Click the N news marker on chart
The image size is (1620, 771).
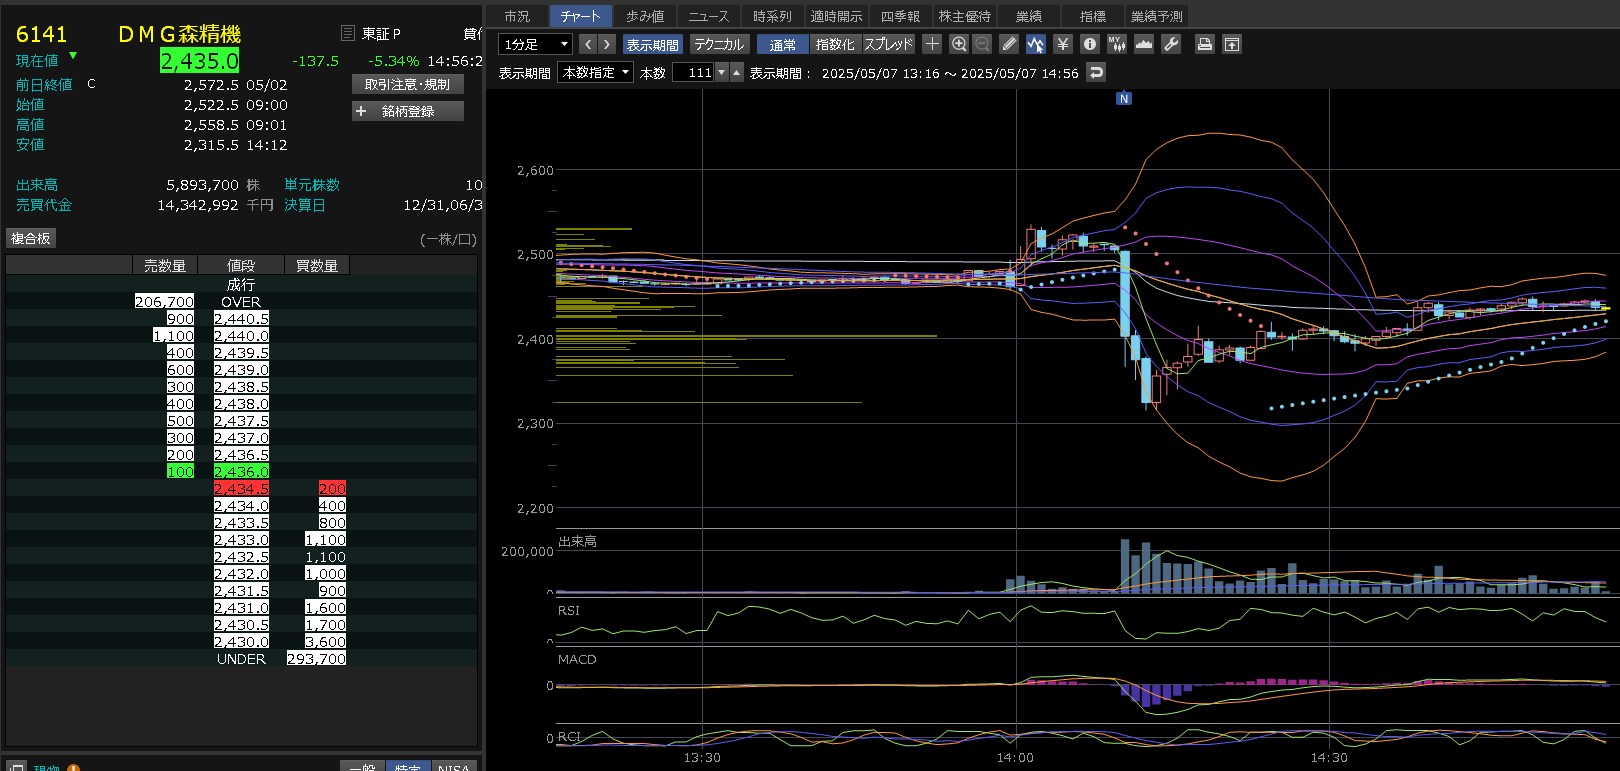[x=1124, y=98]
